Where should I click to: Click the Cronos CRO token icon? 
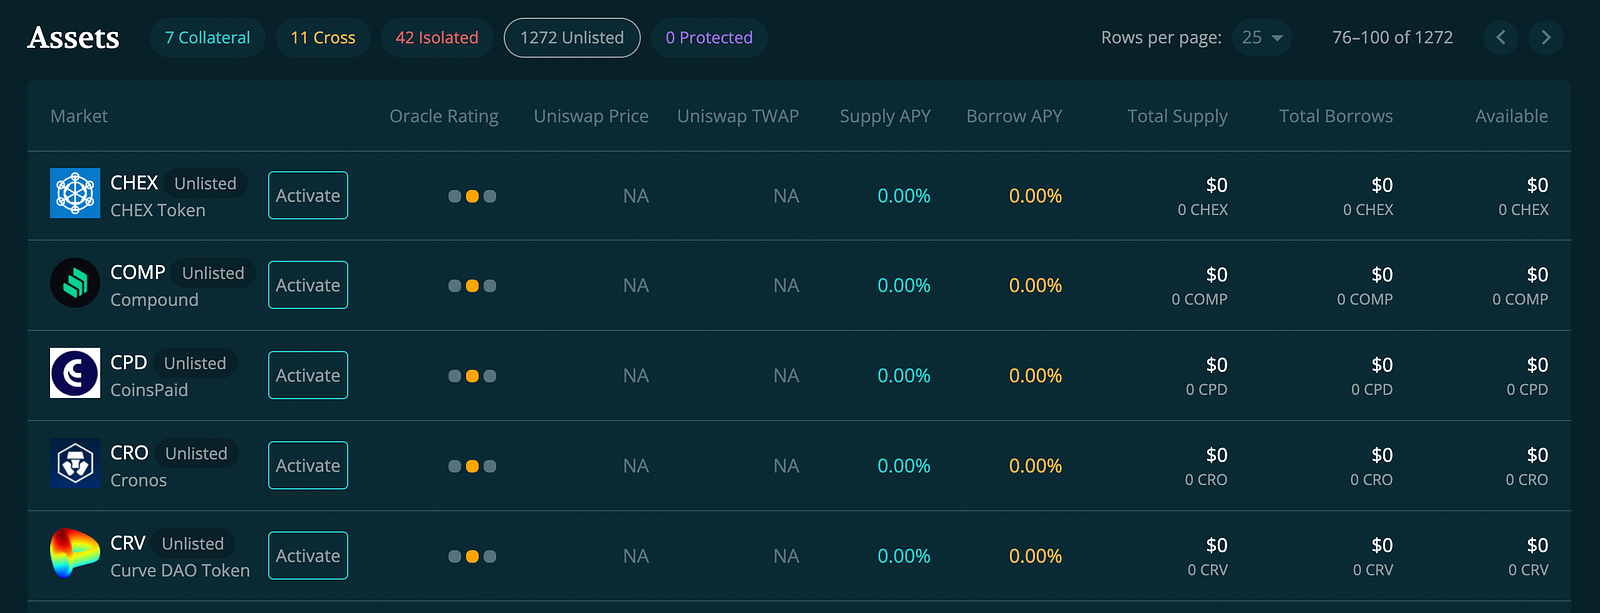[x=75, y=463]
